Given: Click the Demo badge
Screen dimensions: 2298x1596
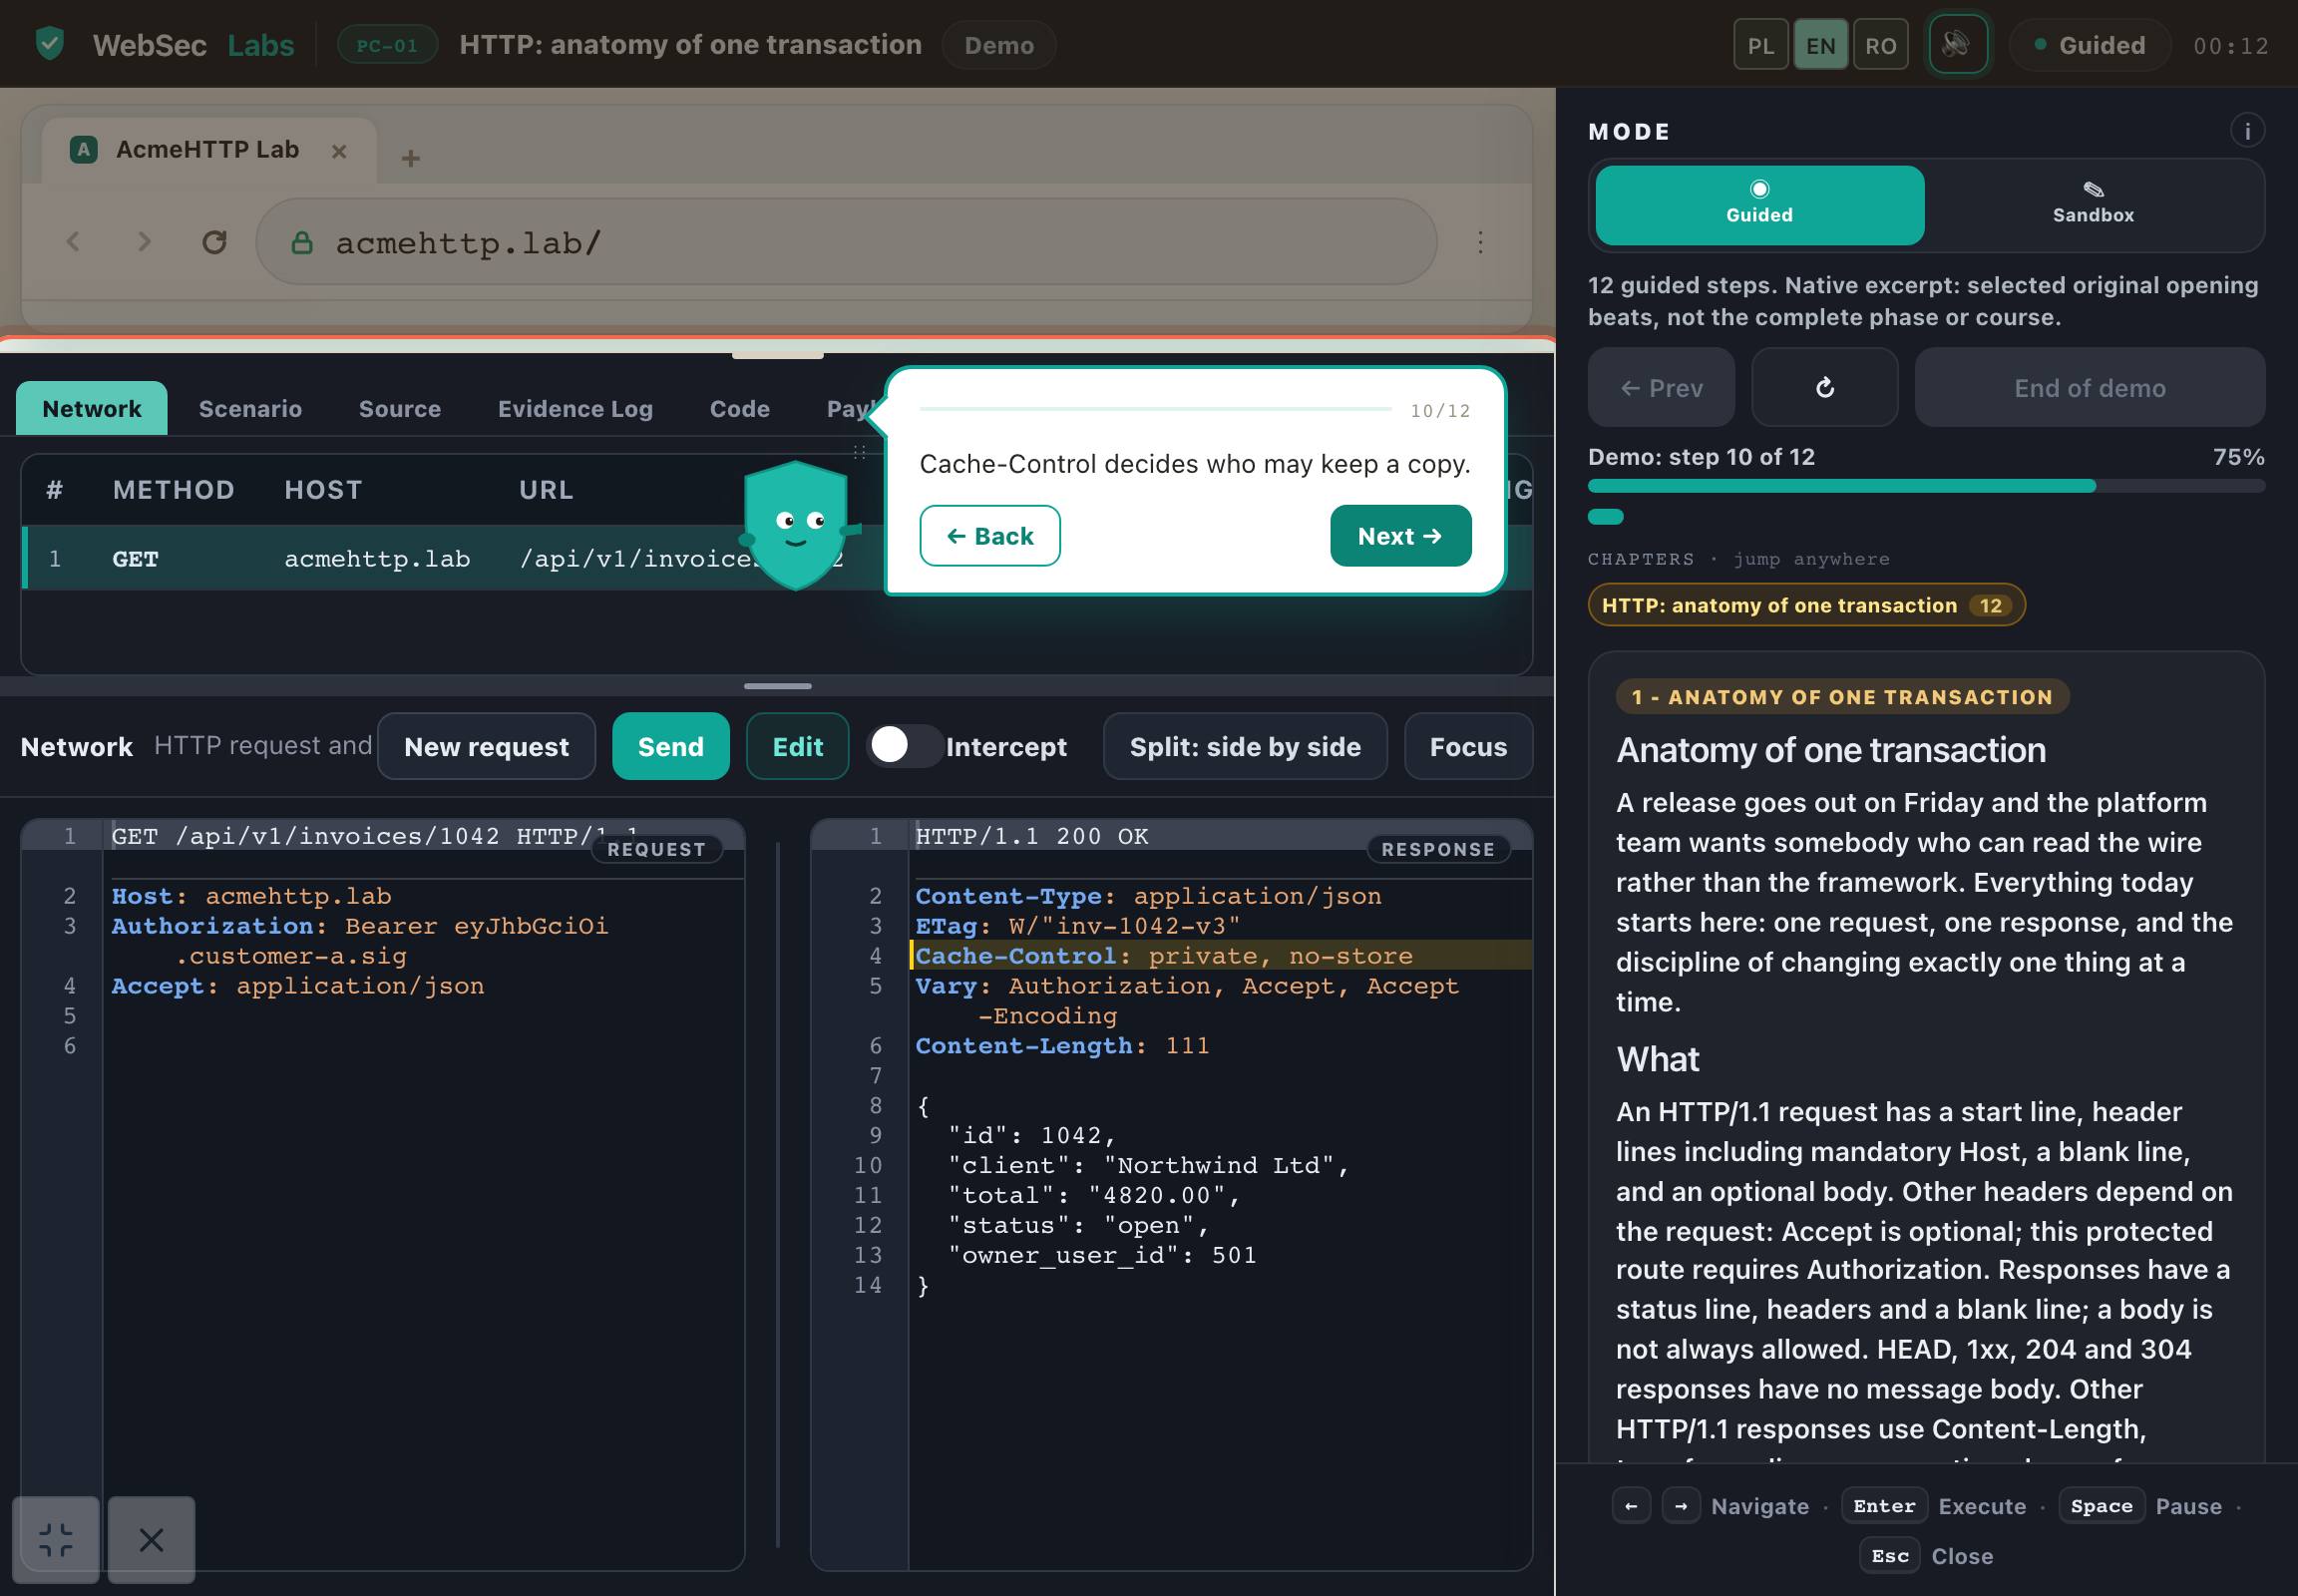Looking at the screenshot, I should click(998, 46).
